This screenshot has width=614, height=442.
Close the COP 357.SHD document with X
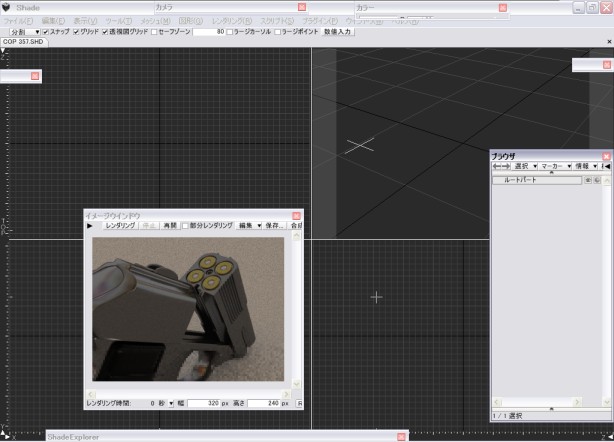[x=610, y=42]
